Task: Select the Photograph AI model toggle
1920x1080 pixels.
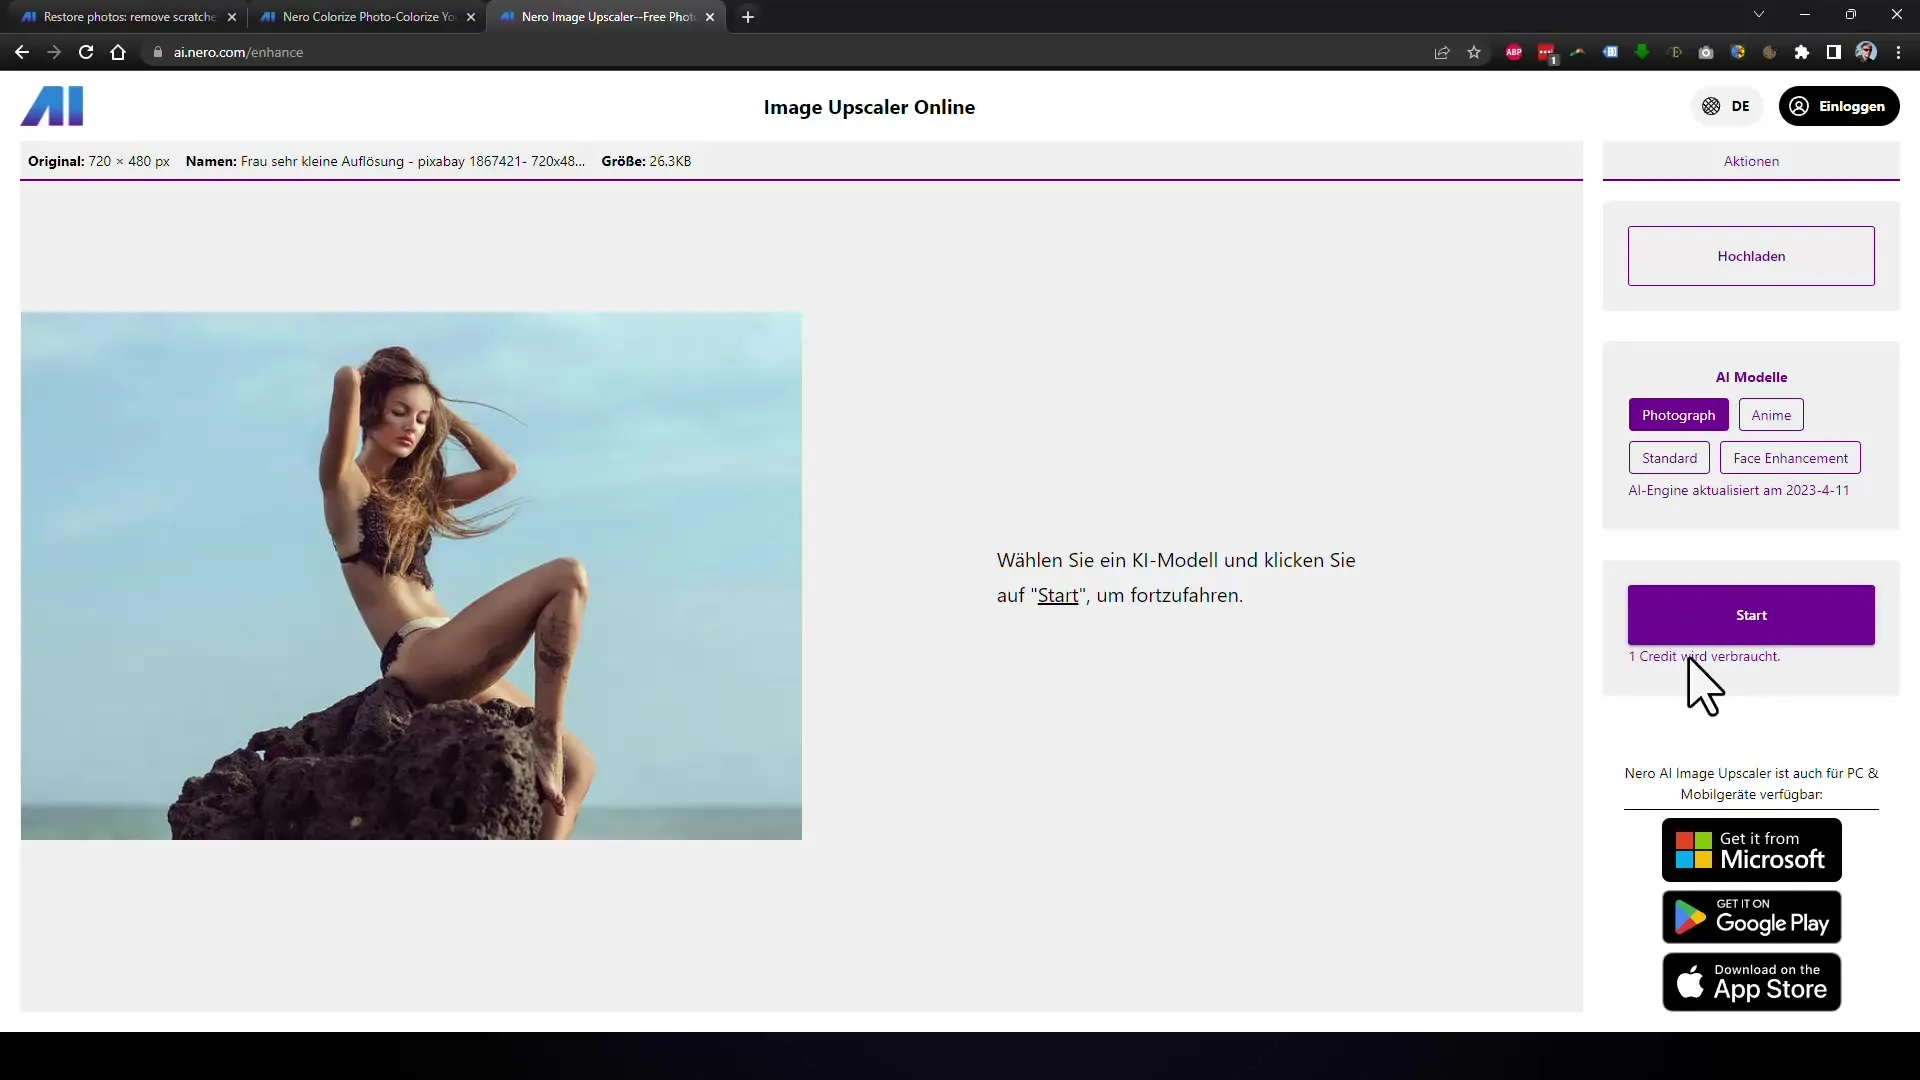Action: coord(1679,414)
